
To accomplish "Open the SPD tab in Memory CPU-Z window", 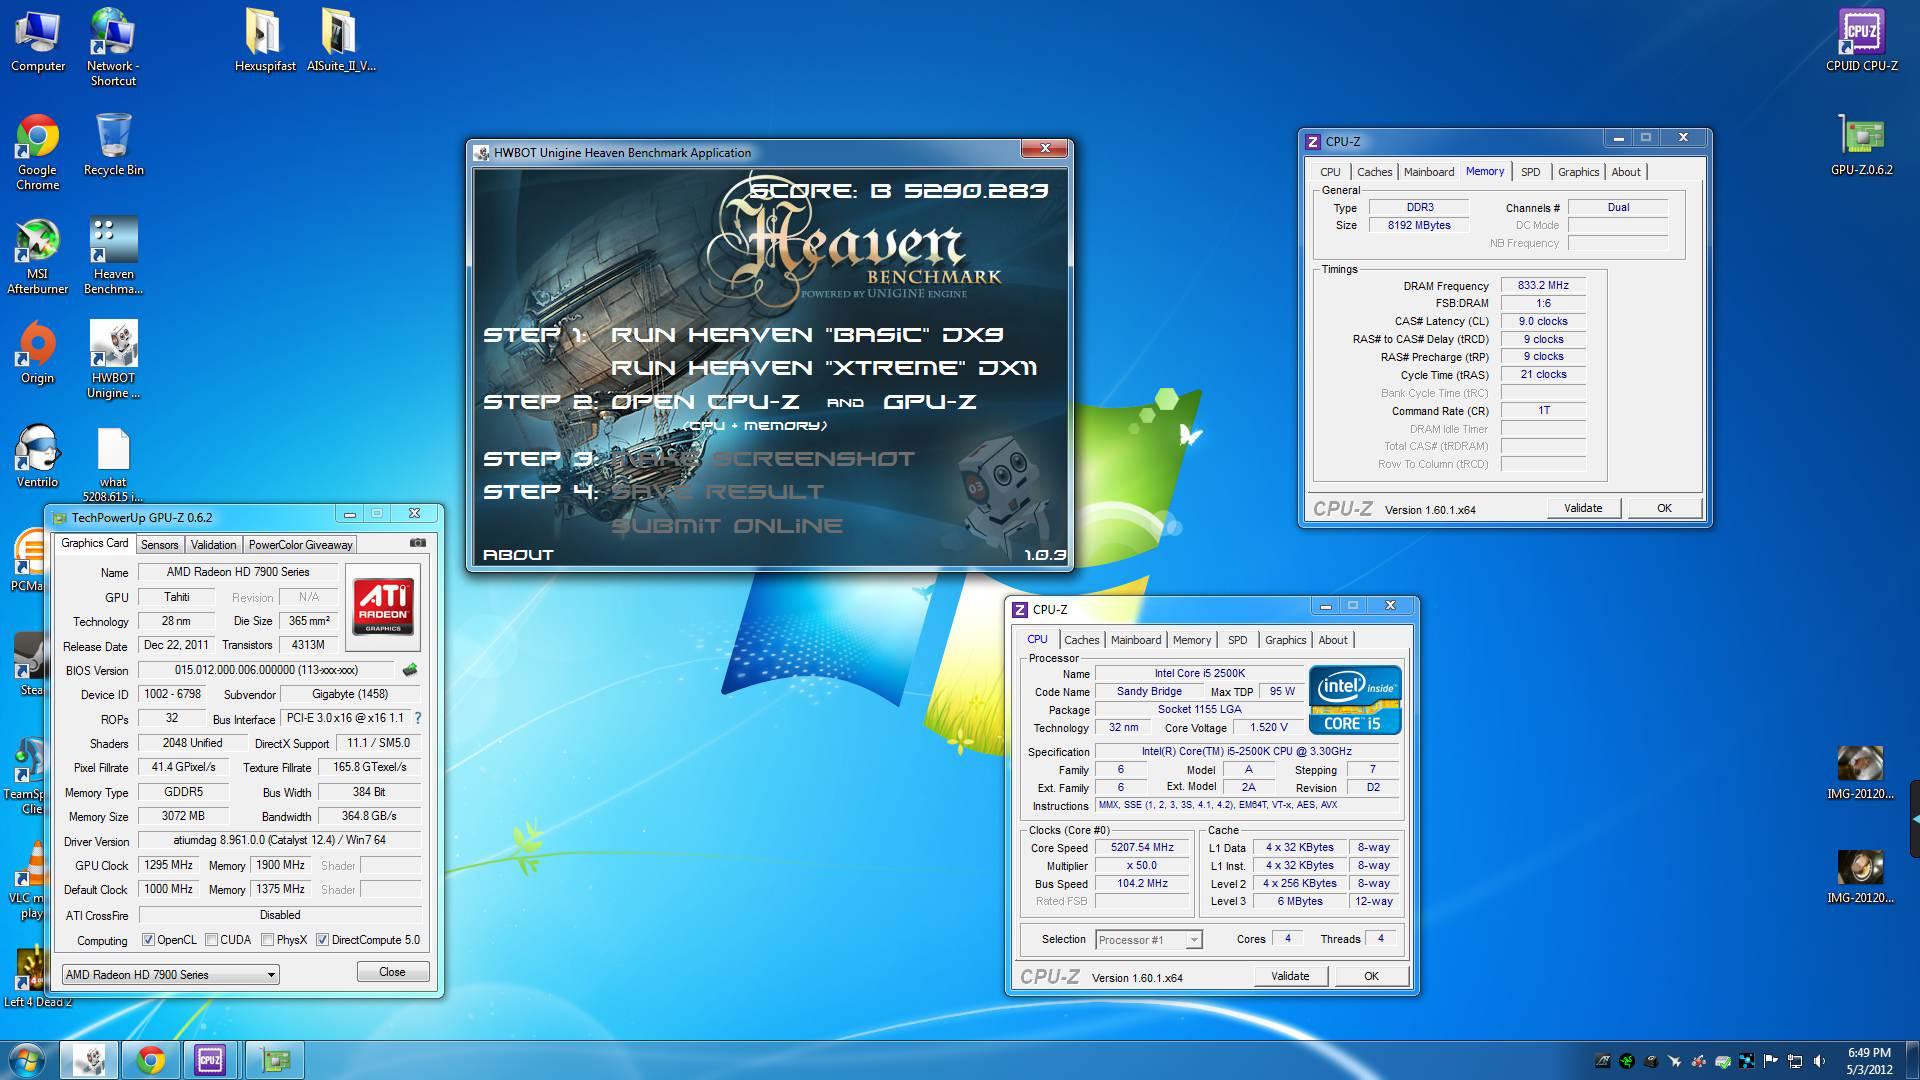I will point(1530,172).
